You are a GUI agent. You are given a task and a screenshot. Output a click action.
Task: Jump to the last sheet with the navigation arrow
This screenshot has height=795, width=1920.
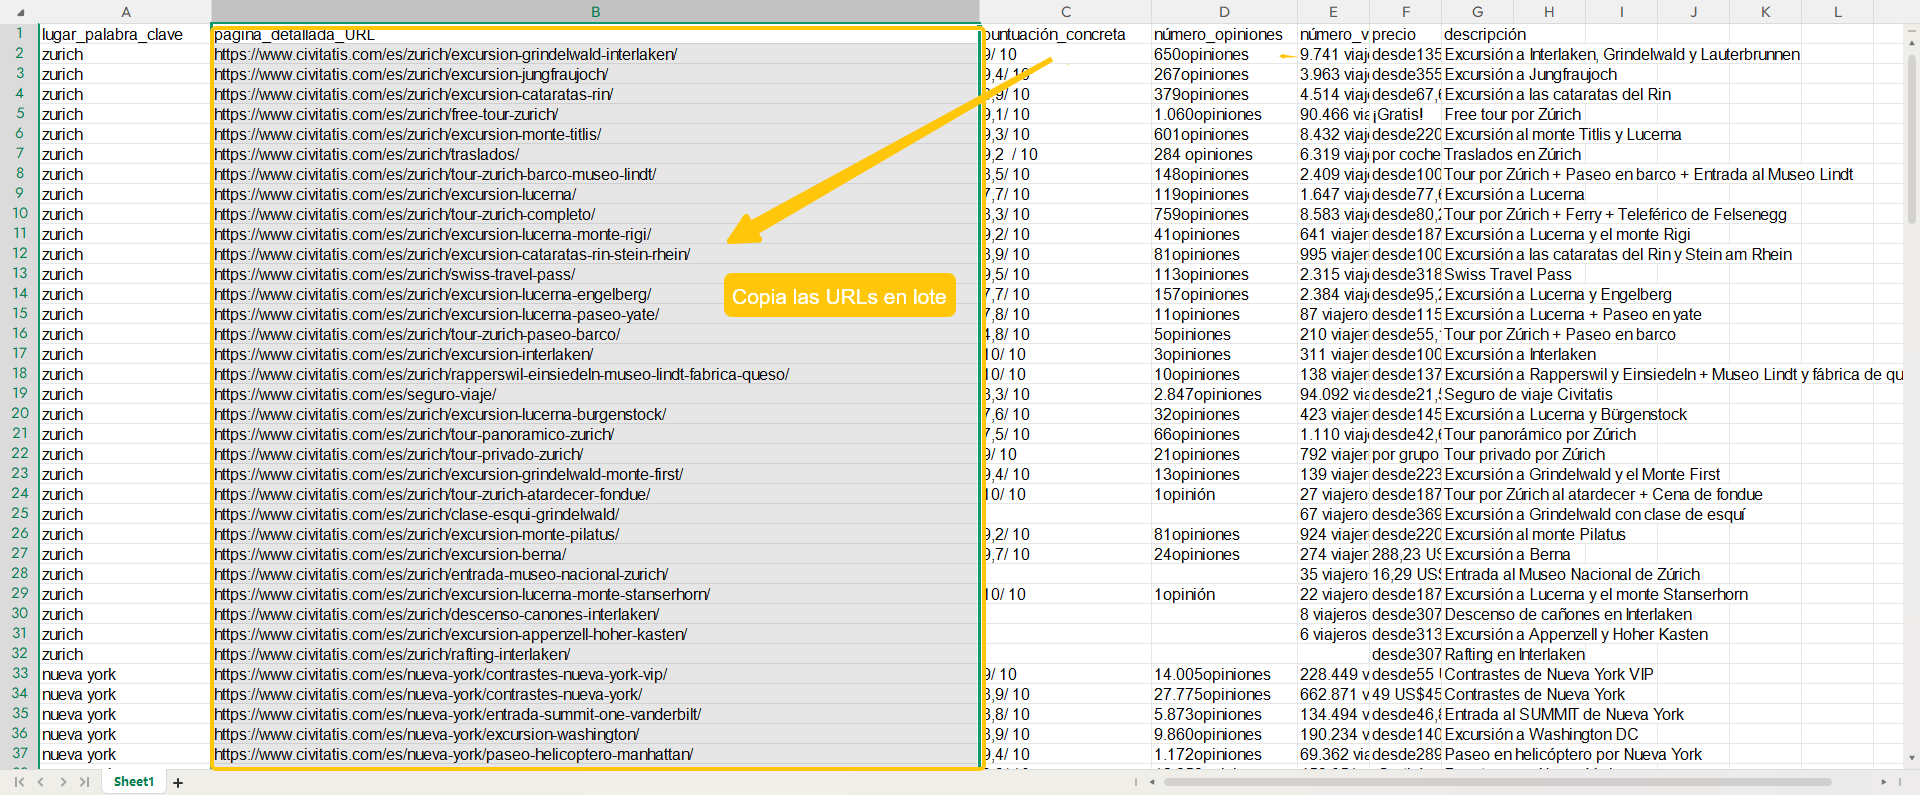(x=84, y=782)
